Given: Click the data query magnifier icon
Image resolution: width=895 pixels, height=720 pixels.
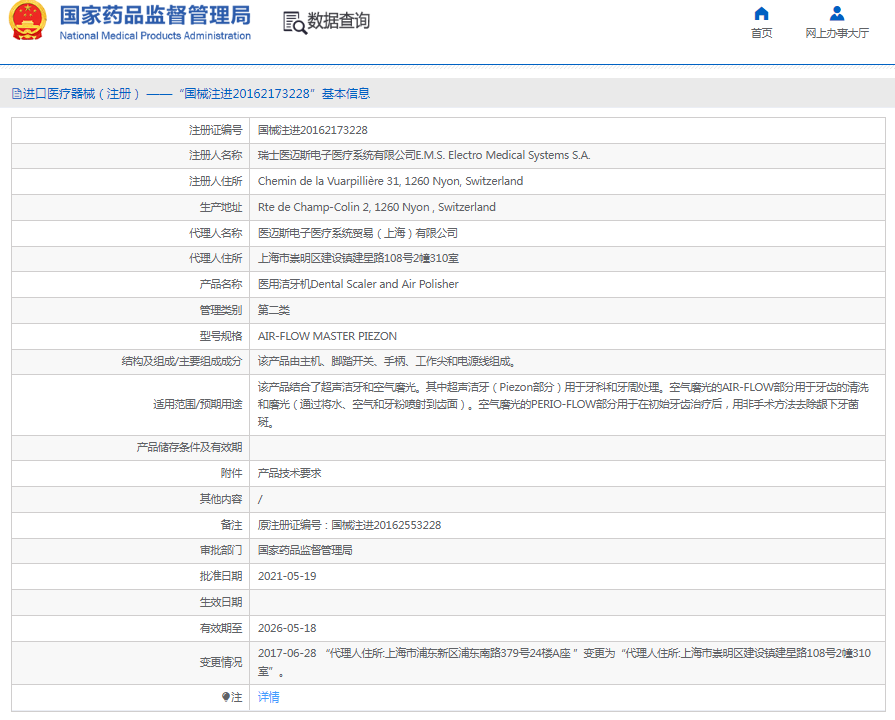Looking at the screenshot, I should 294,22.
